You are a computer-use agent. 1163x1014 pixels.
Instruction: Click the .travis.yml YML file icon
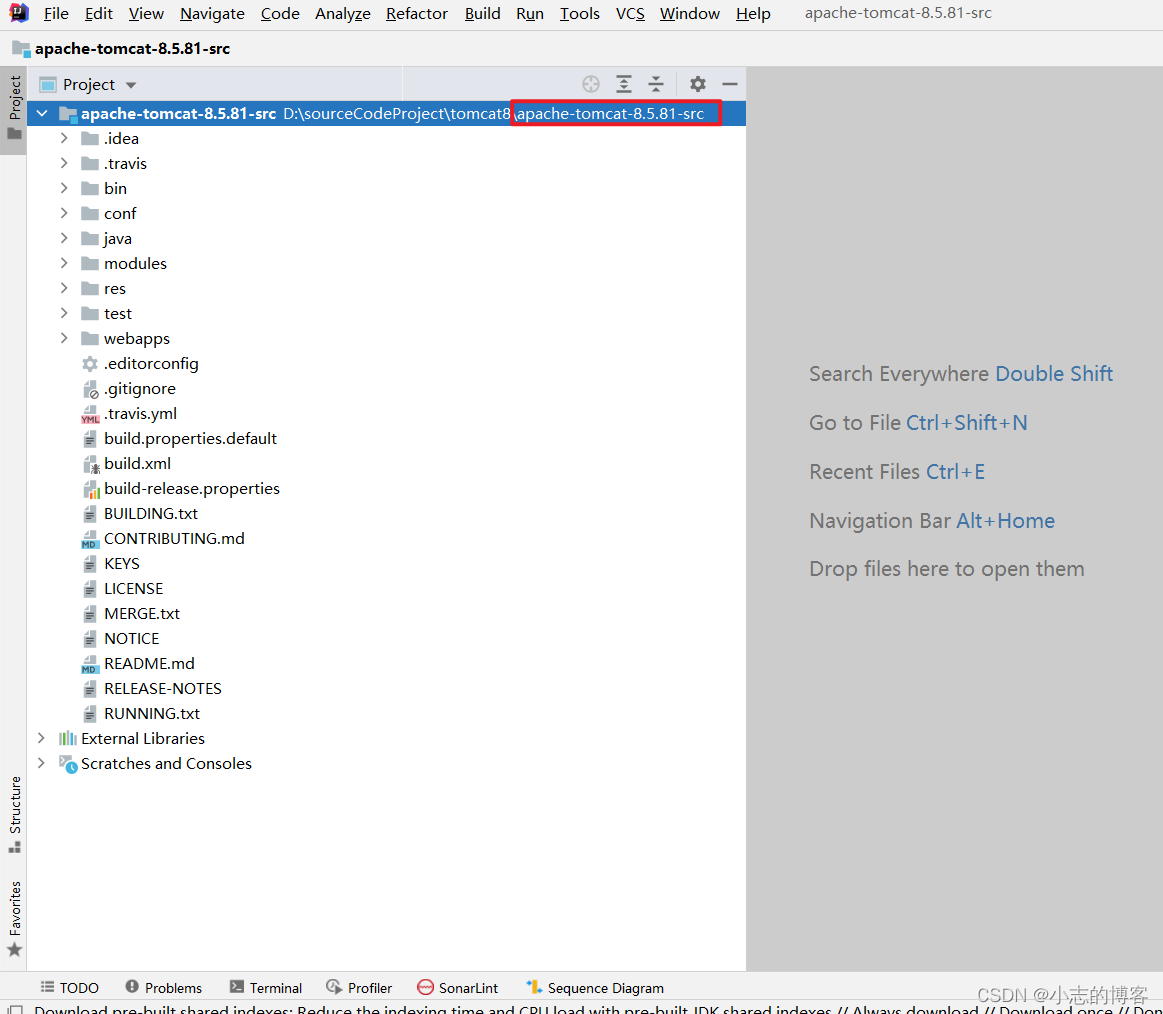click(x=90, y=414)
